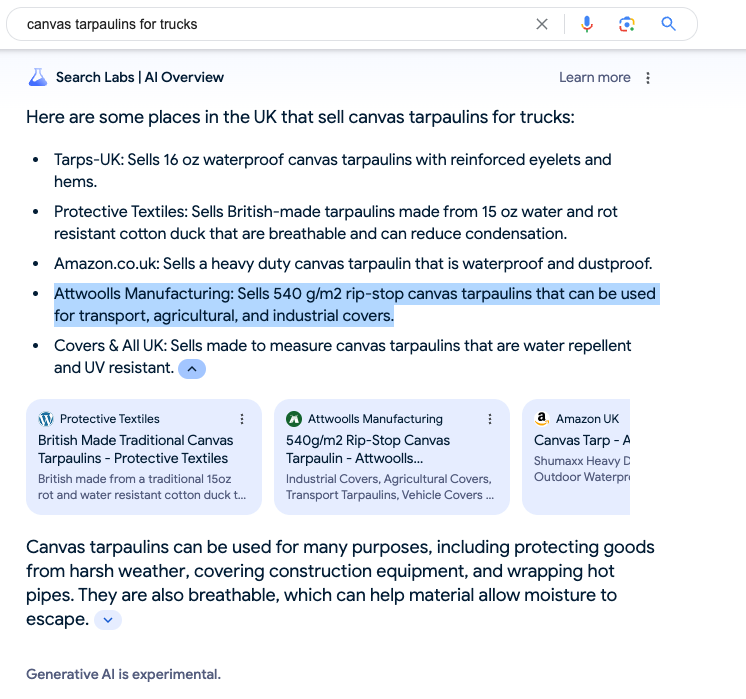The height and width of the screenshot is (699, 746).
Task: Open Attwoolls Manufacturing card three-dot menu
Action: coord(490,419)
